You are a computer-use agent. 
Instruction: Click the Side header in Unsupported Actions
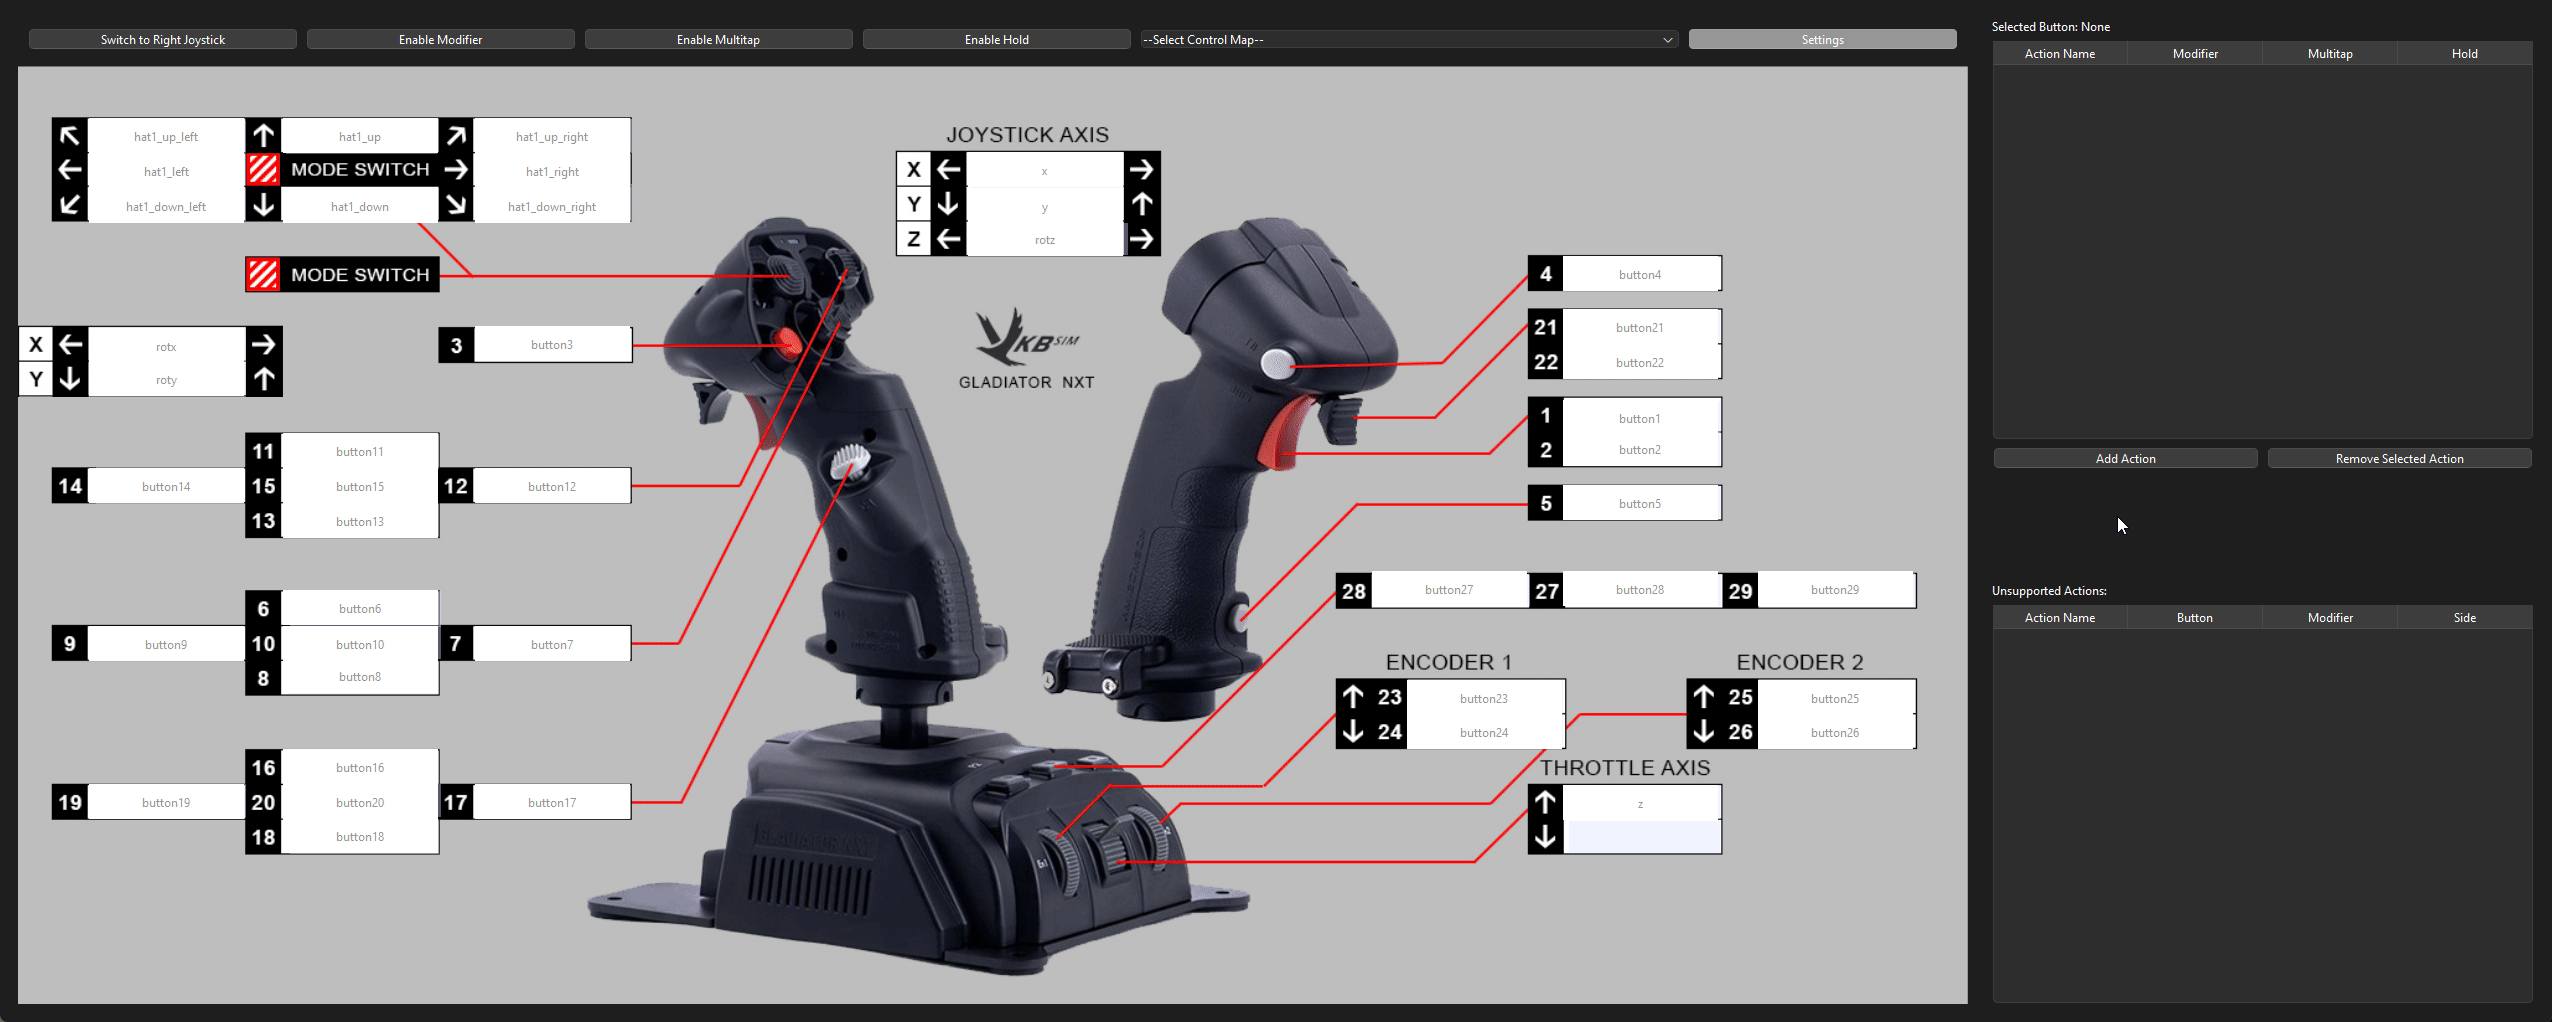2464,618
